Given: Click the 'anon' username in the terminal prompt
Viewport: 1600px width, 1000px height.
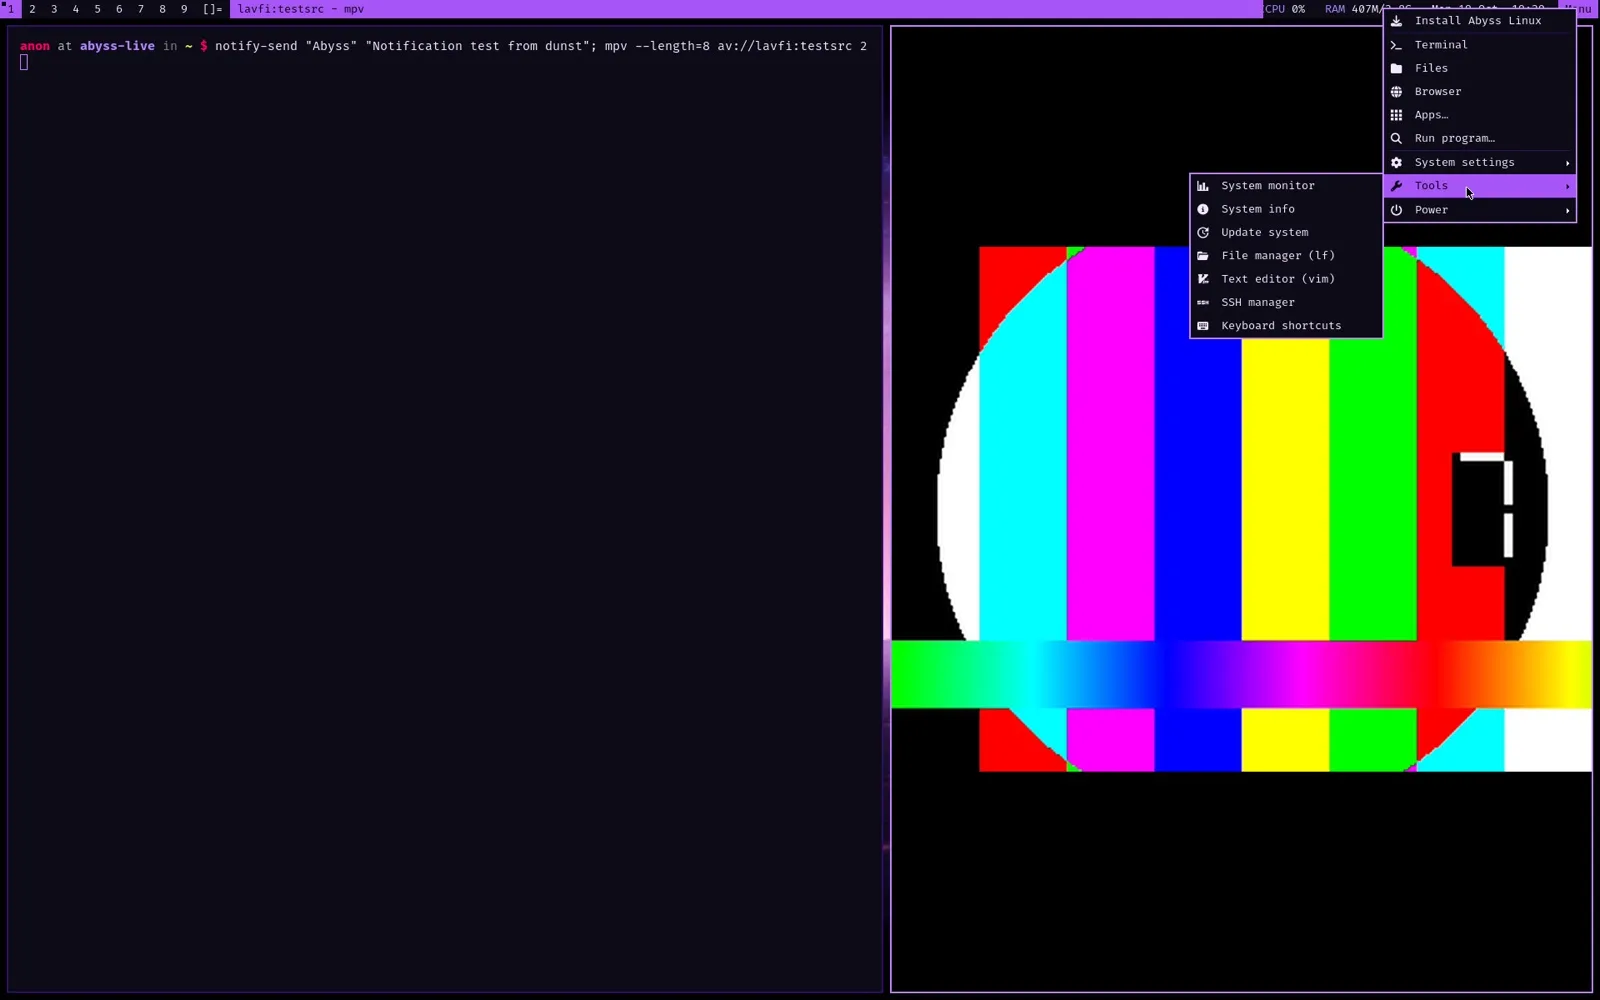Looking at the screenshot, I should 35,46.
